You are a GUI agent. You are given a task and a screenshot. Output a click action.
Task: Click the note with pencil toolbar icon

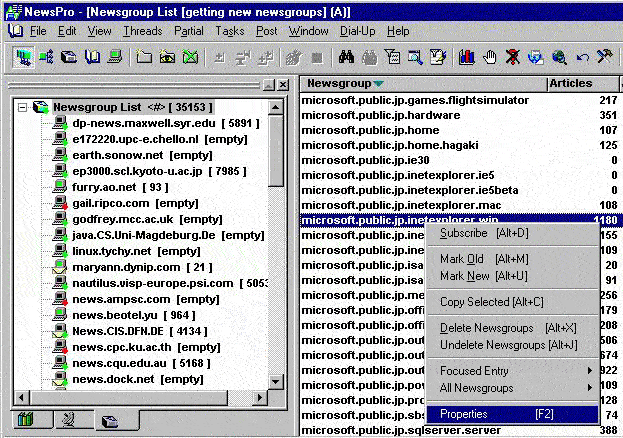click(x=438, y=58)
